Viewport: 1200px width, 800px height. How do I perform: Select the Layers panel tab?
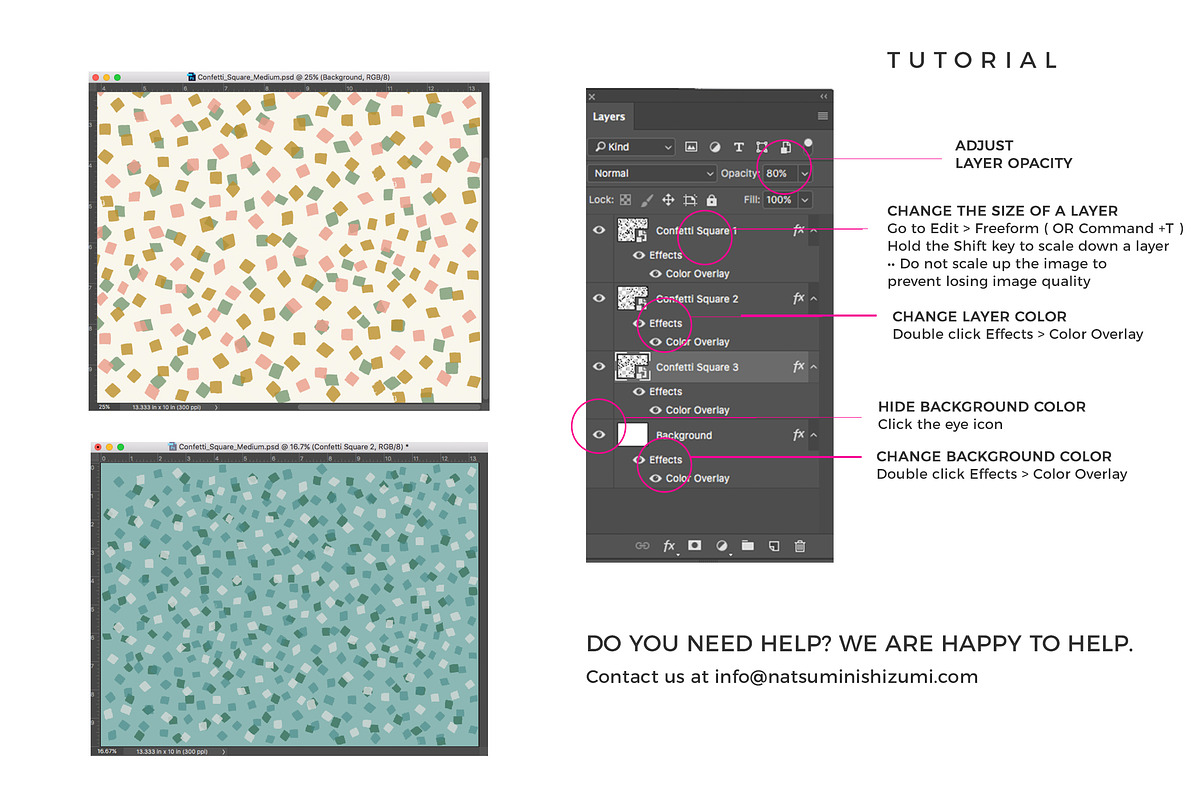(609, 117)
